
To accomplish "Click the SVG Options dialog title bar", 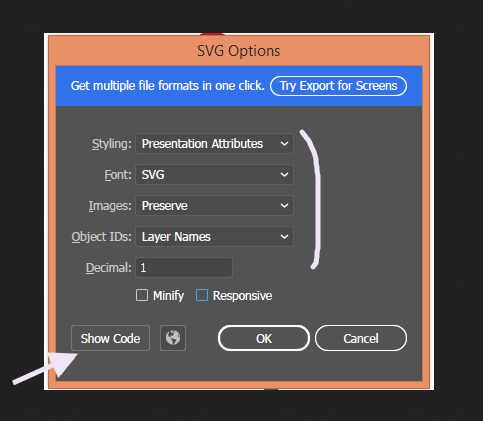I will tap(239, 51).
